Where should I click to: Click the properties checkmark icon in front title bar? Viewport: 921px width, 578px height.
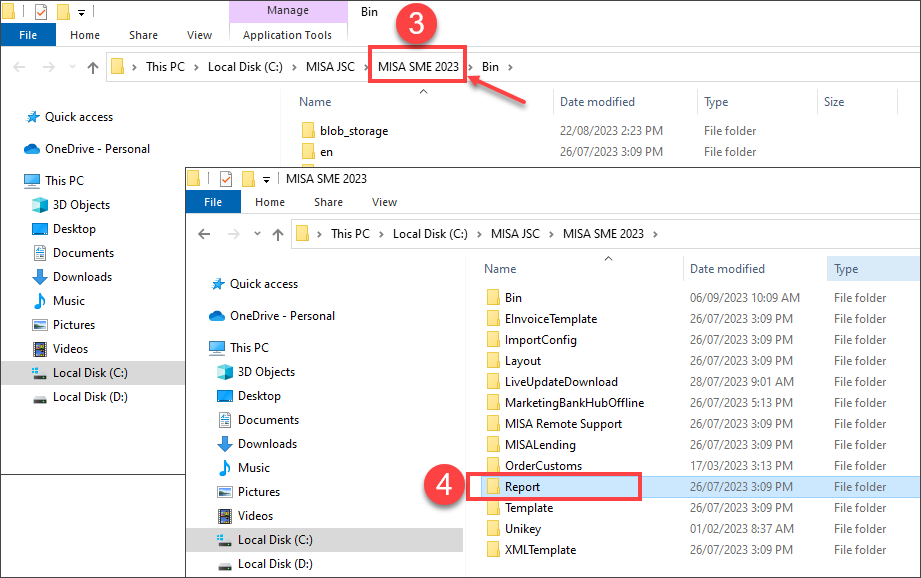(x=225, y=179)
